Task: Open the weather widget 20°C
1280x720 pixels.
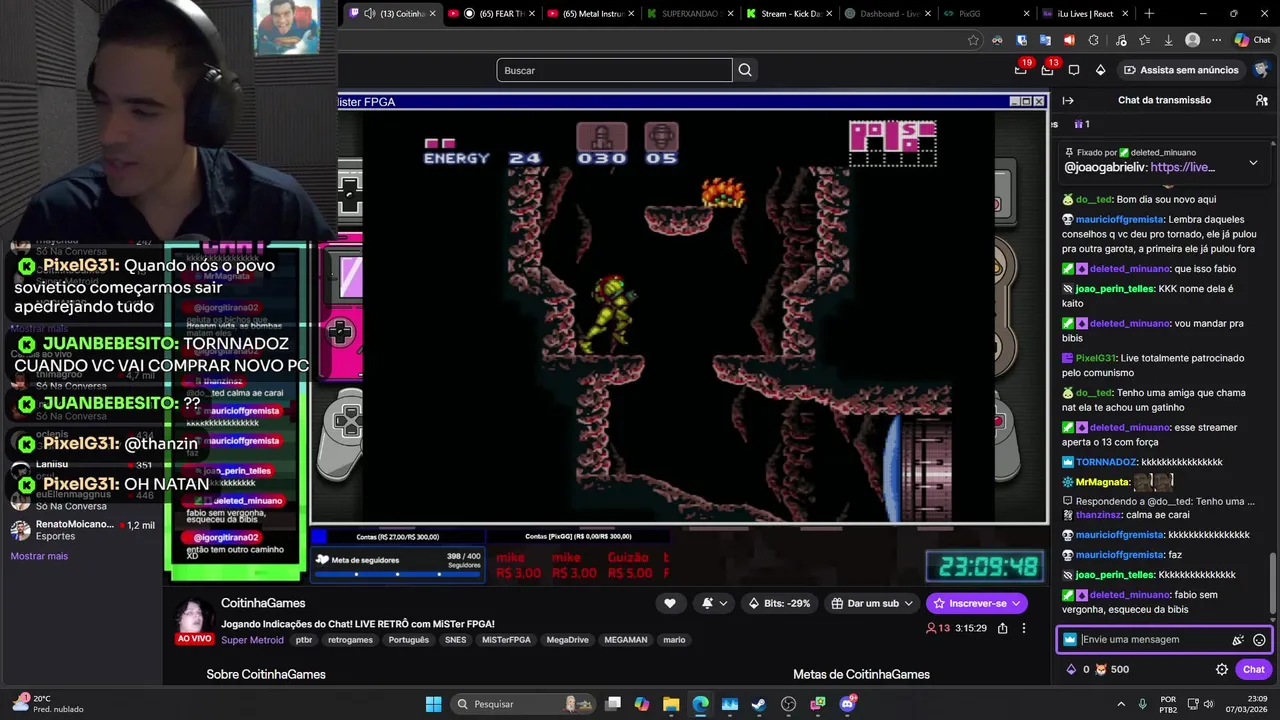Action: [x=47, y=704]
